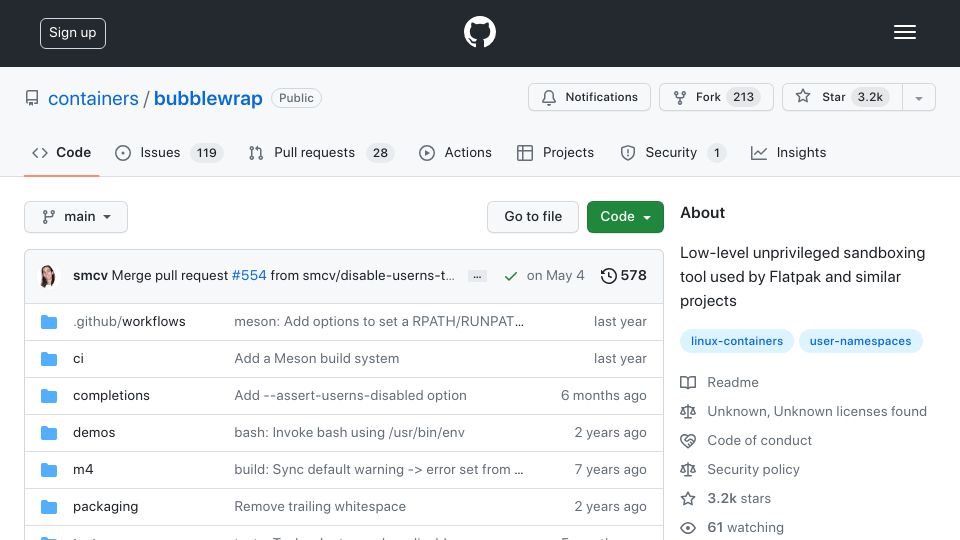Image resolution: width=960 pixels, height=540 pixels.
Task: View the 578 commits history
Action: (x=623, y=276)
